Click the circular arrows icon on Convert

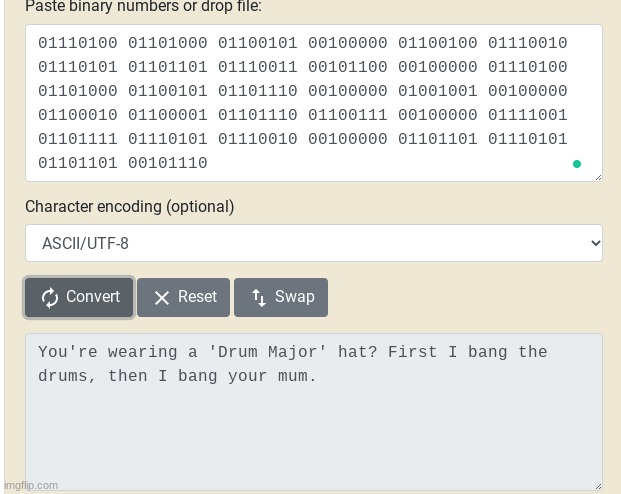(x=50, y=298)
